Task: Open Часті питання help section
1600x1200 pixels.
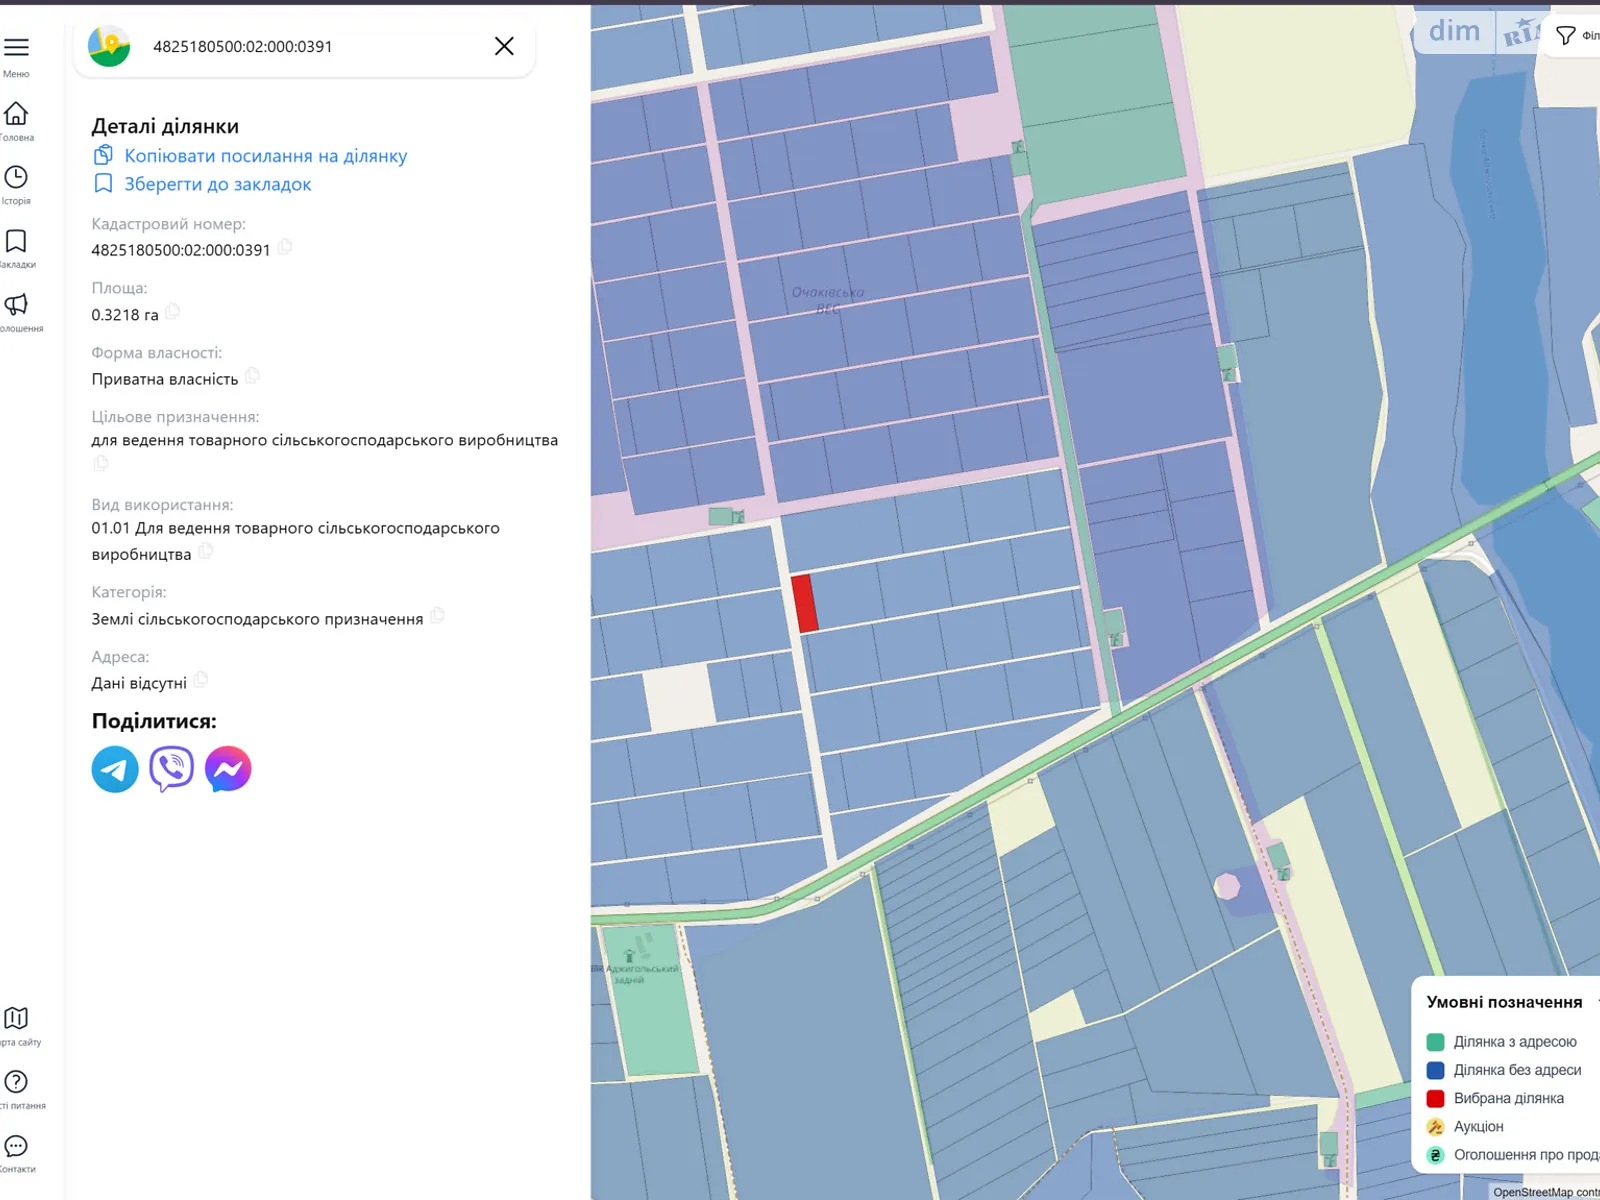Action: coord(15,1083)
